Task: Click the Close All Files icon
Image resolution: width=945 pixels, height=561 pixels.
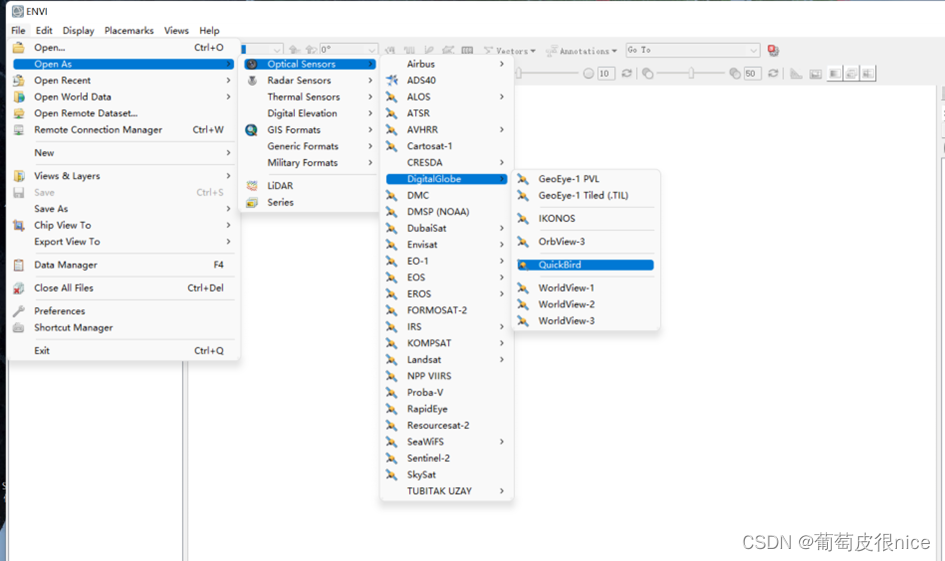Action: coord(19,288)
